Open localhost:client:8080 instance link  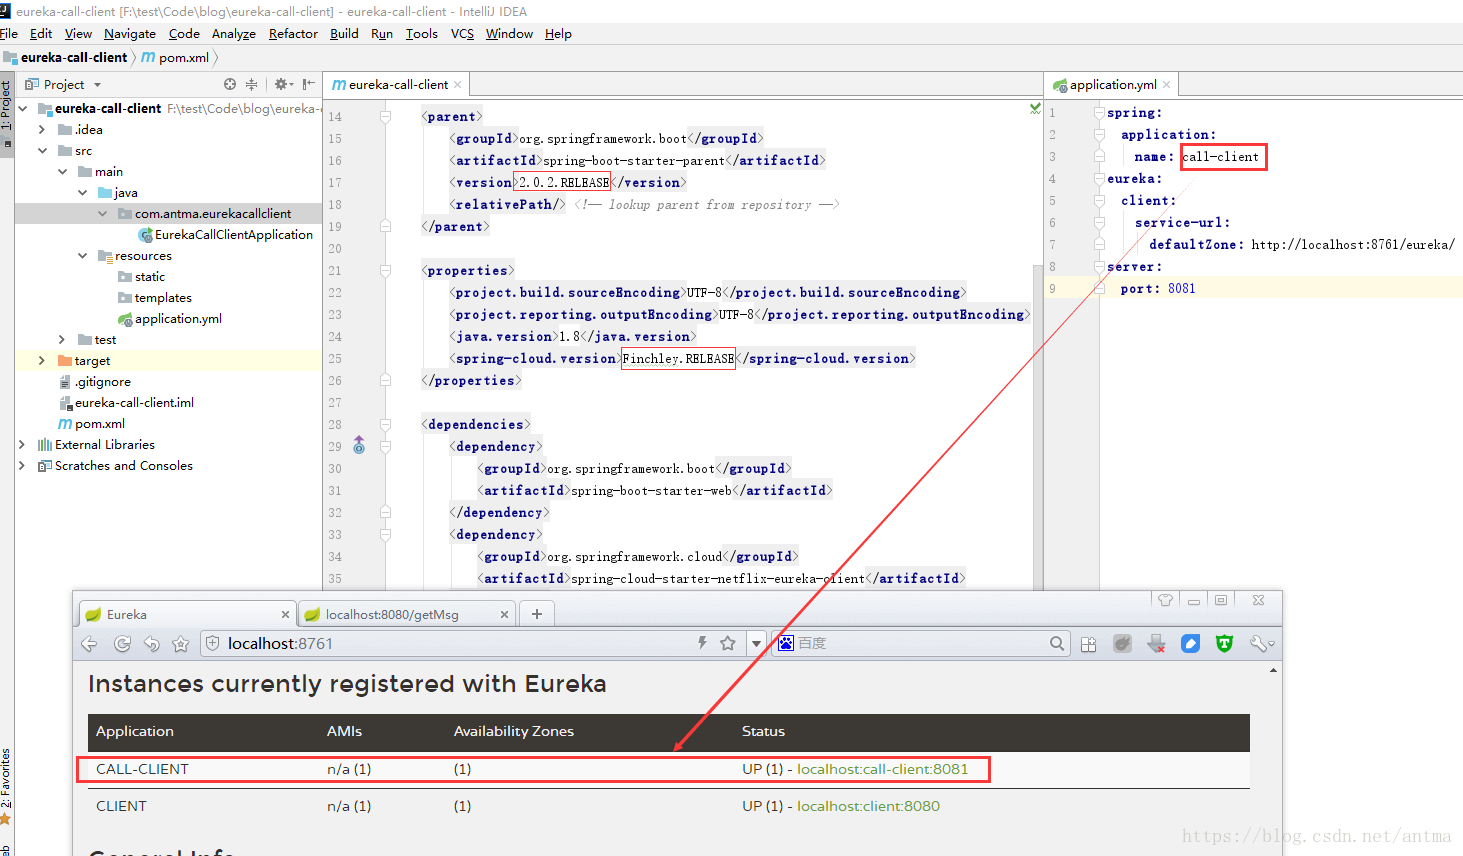[868, 806]
